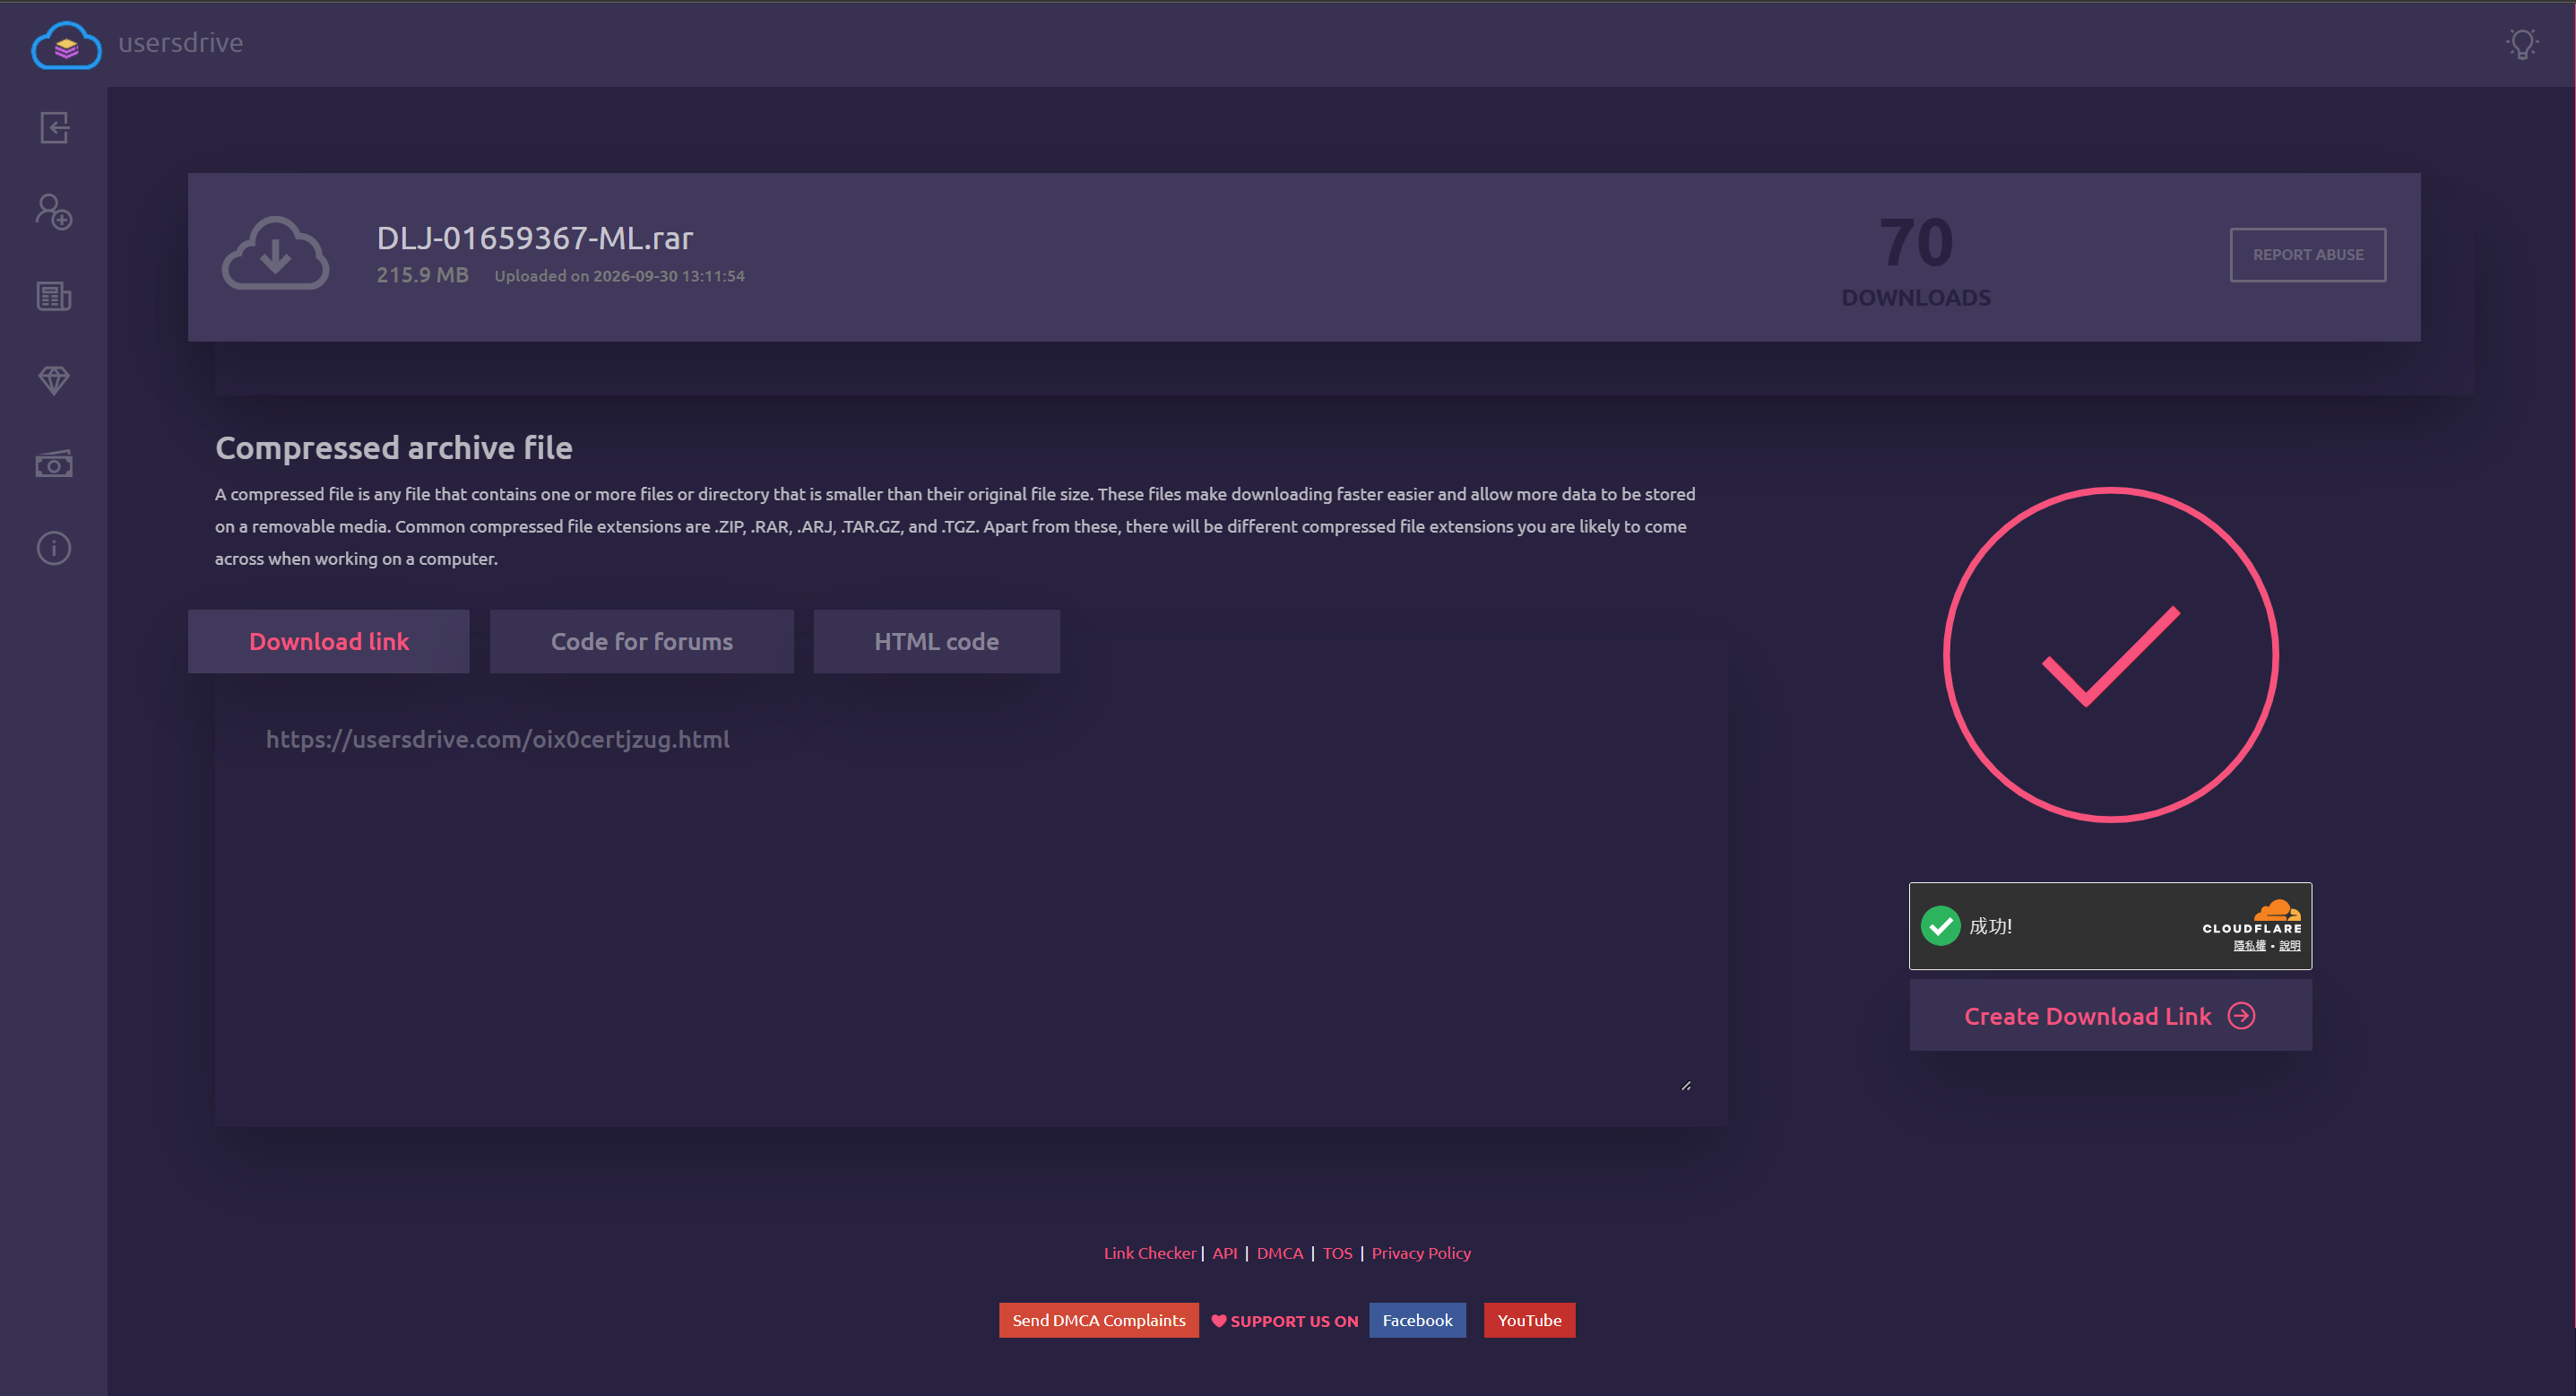Click the download link text area
This screenshot has height=1396, width=2576.
pos(971,900)
